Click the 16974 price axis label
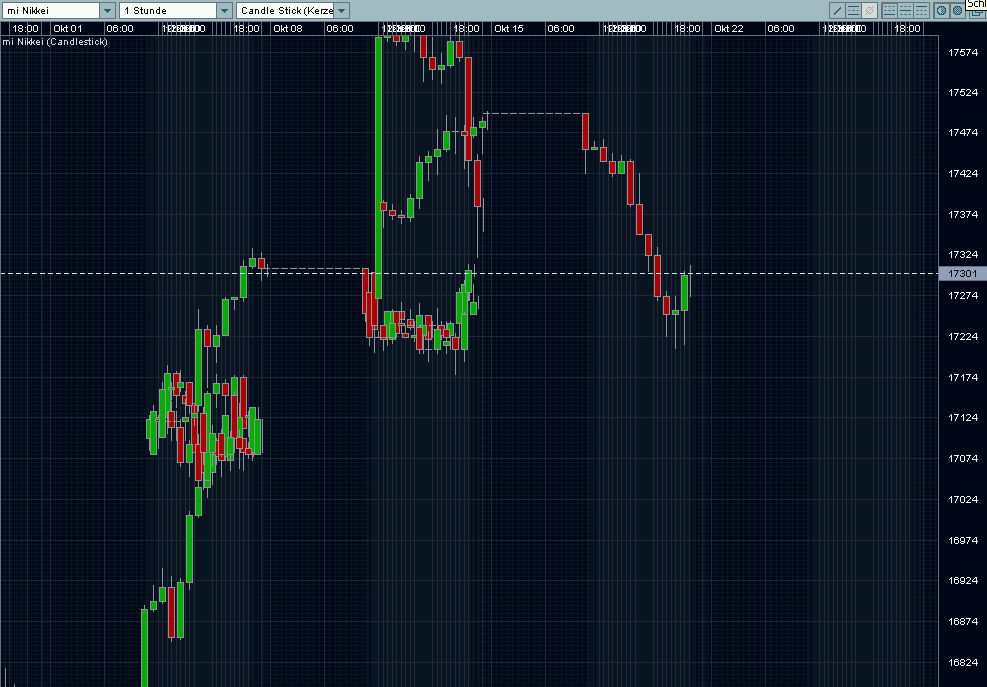Viewport: 987px width, 687px height. click(x=963, y=540)
